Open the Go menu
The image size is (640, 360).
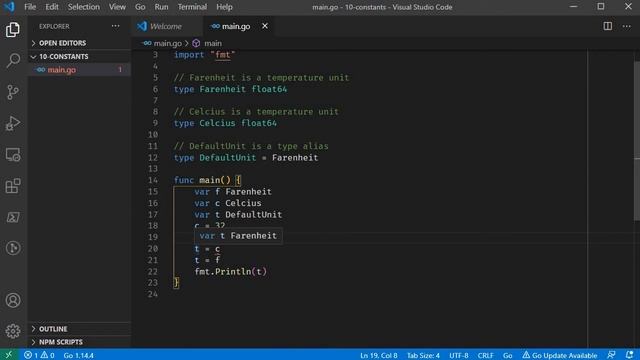140,7
